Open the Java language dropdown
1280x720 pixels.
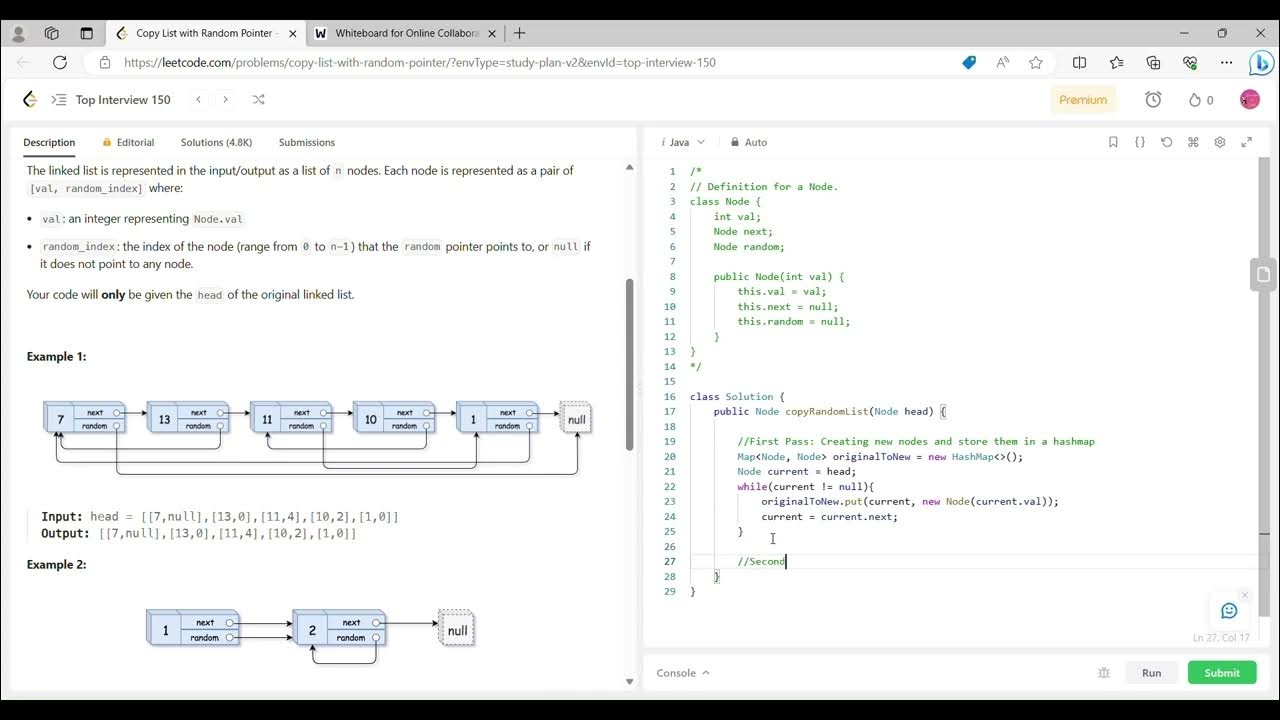pos(683,142)
